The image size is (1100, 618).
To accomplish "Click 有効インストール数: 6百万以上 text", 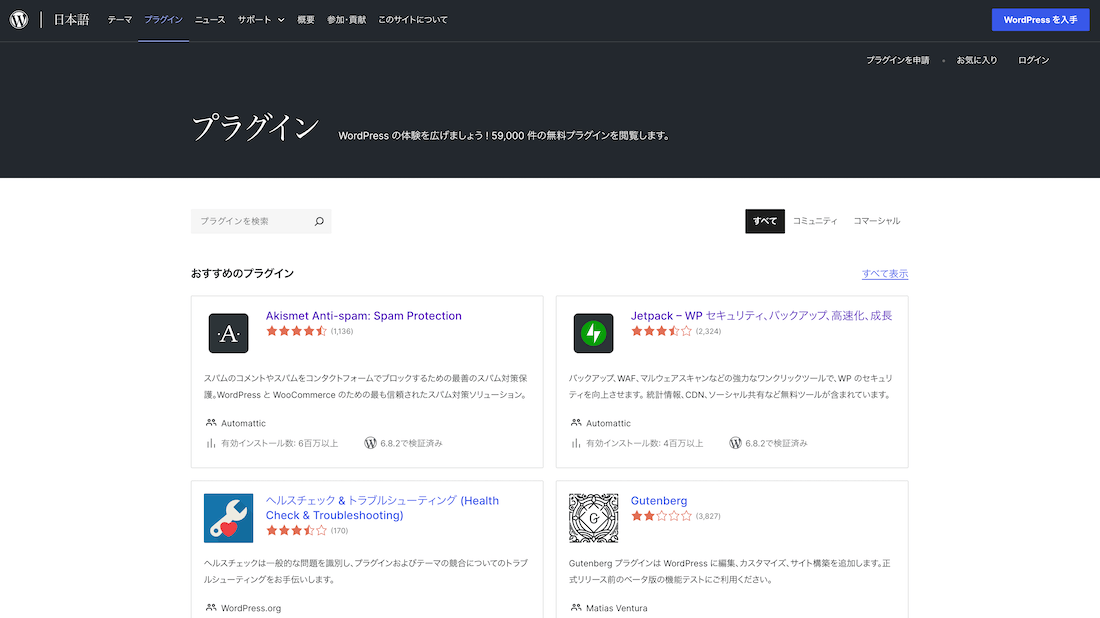I will coord(279,443).
